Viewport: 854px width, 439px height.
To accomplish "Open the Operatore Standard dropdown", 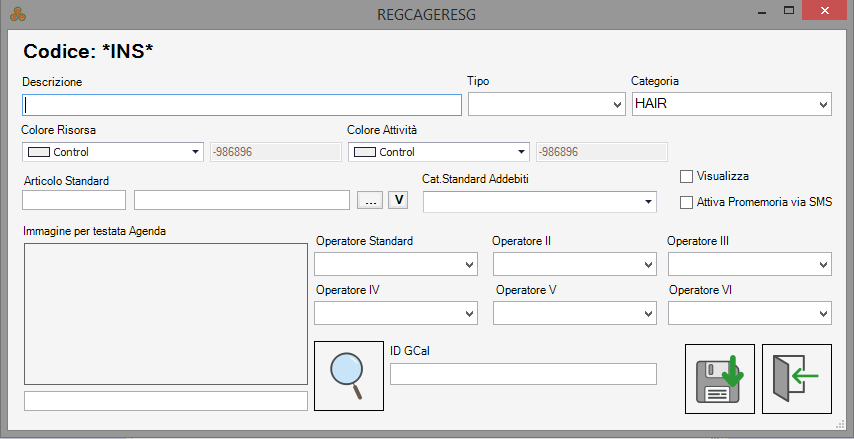I will [x=396, y=264].
